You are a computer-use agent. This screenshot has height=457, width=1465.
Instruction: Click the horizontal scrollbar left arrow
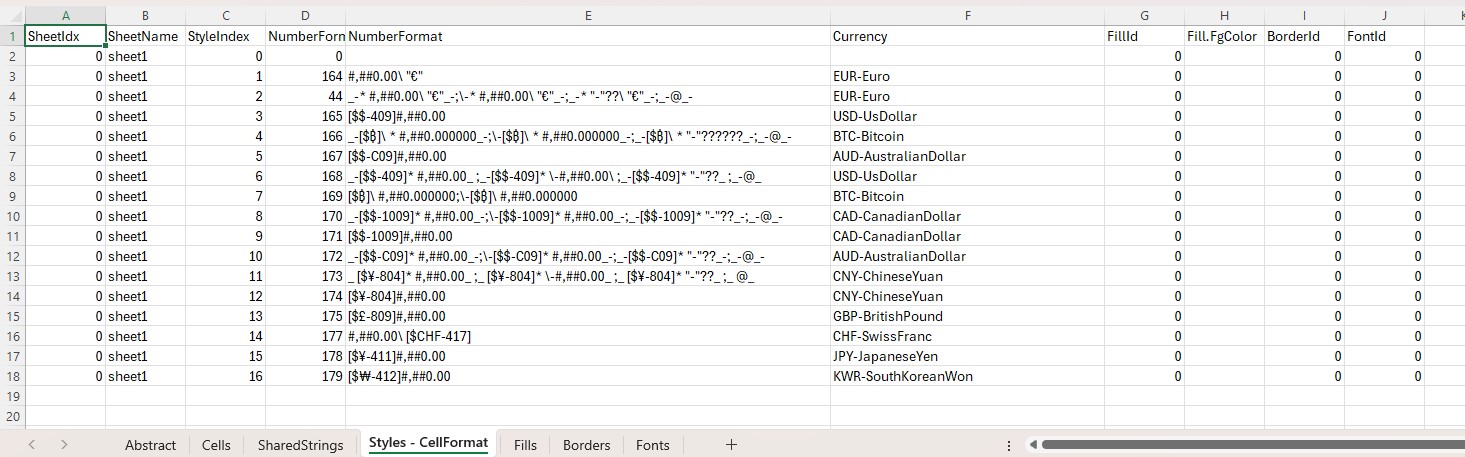pyautogui.click(x=1031, y=445)
